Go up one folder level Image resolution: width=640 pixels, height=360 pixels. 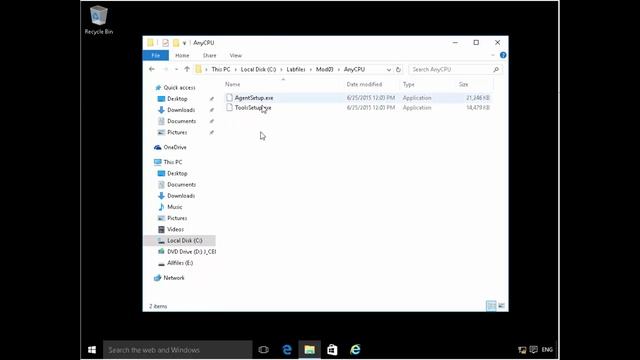[187, 69]
